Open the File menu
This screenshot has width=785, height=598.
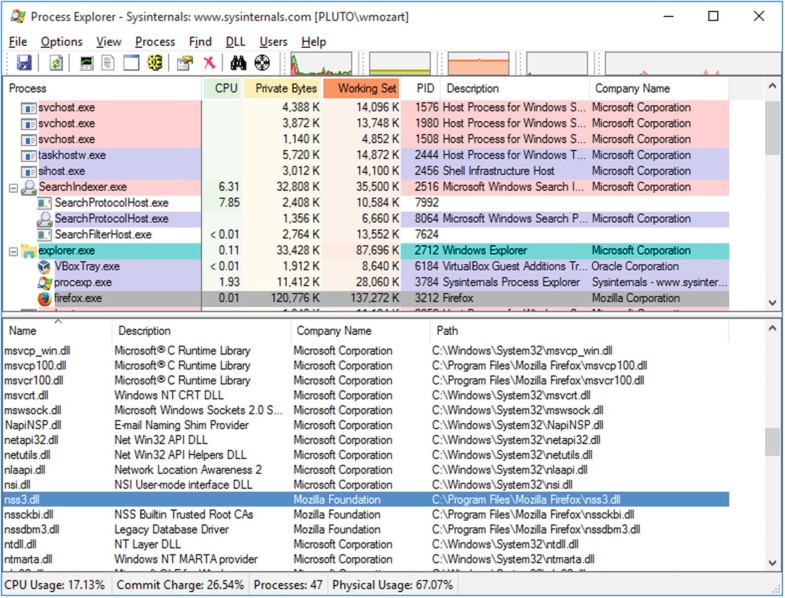18,42
